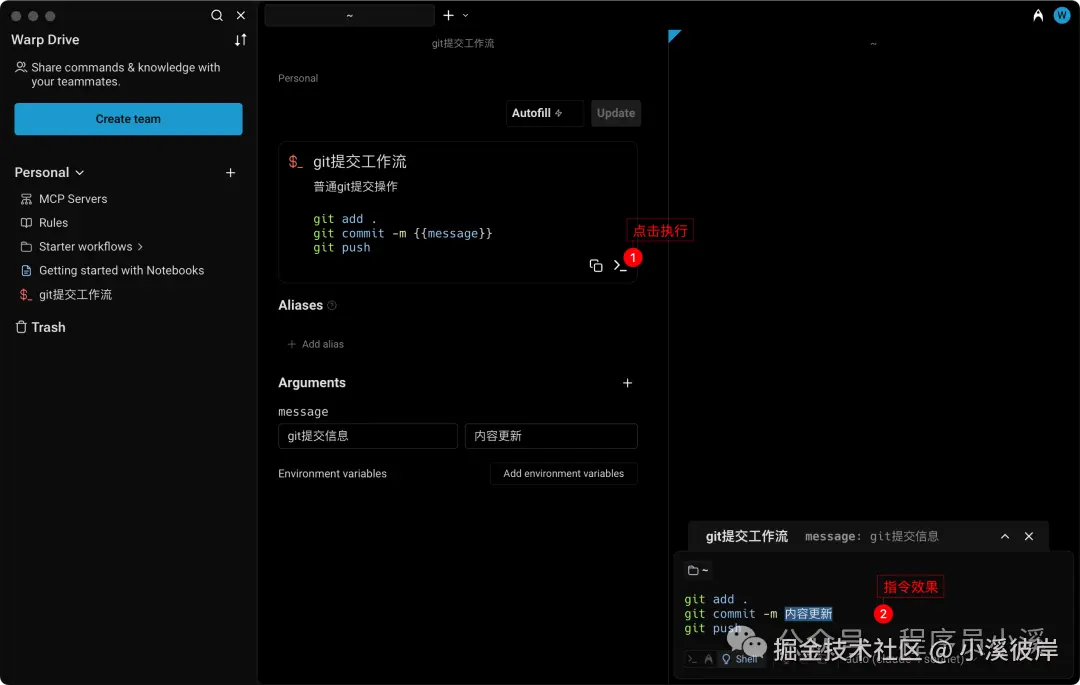This screenshot has width=1080, height=685.
Task: Click the message argument label
Action: [303, 412]
